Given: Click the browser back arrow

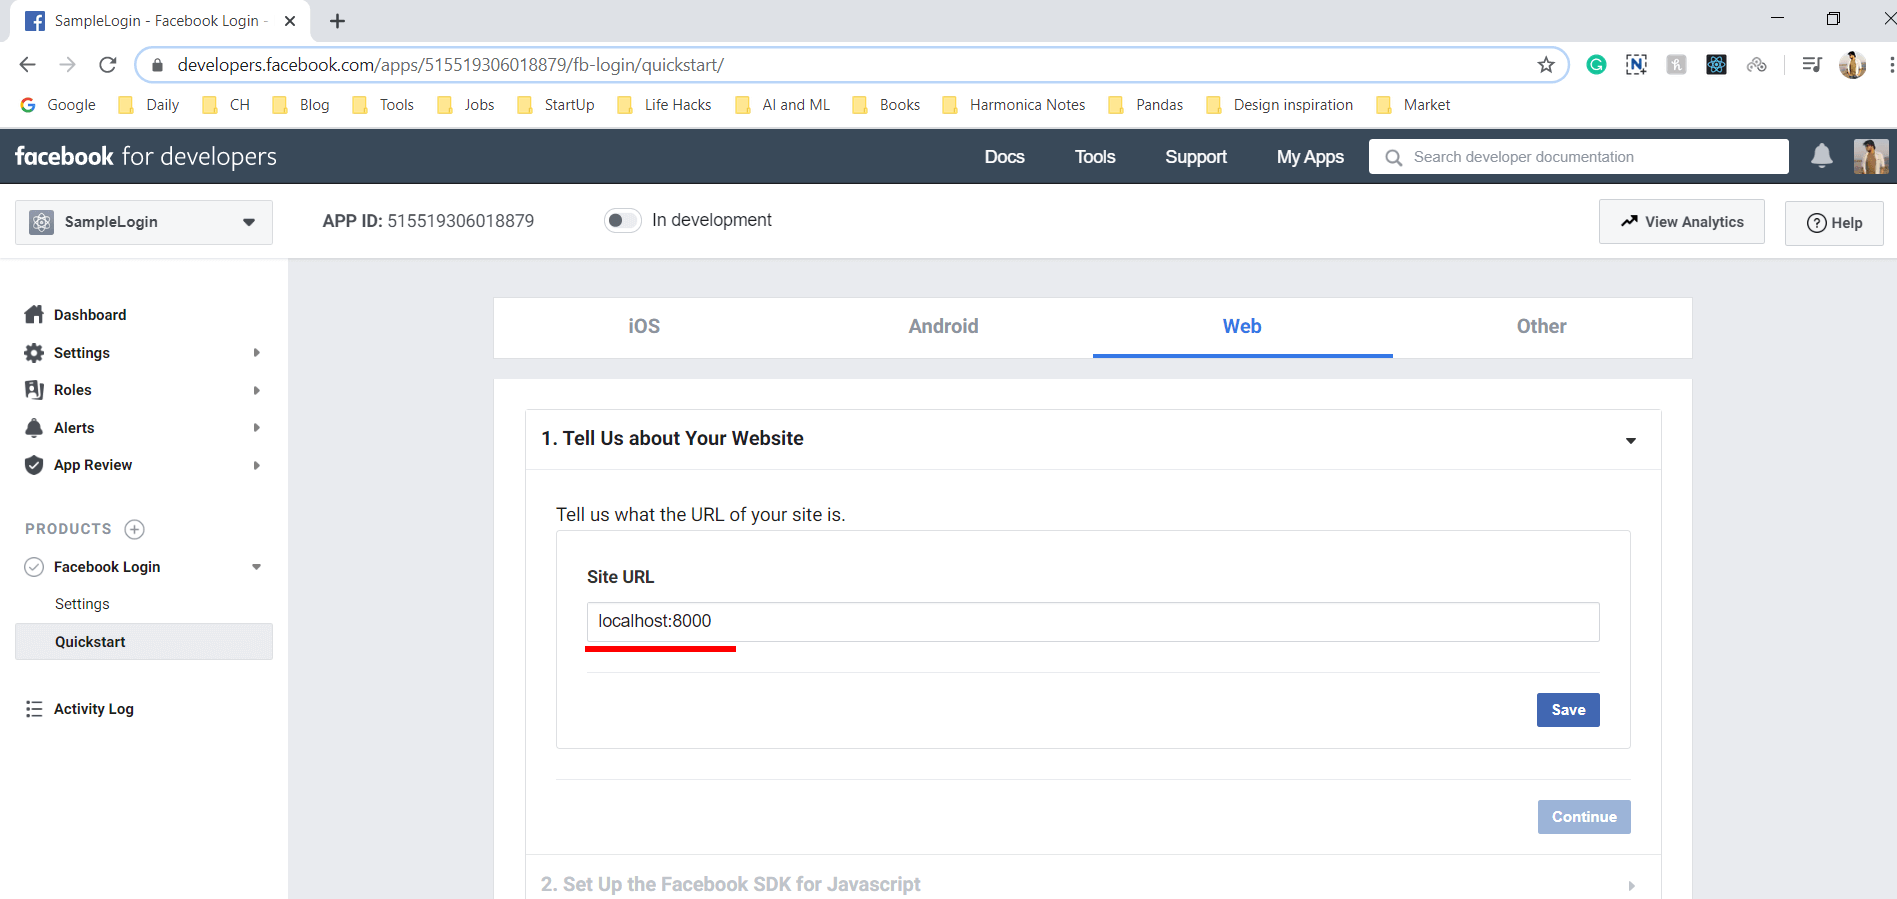Looking at the screenshot, I should pyautogui.click(x=27, y=65).
